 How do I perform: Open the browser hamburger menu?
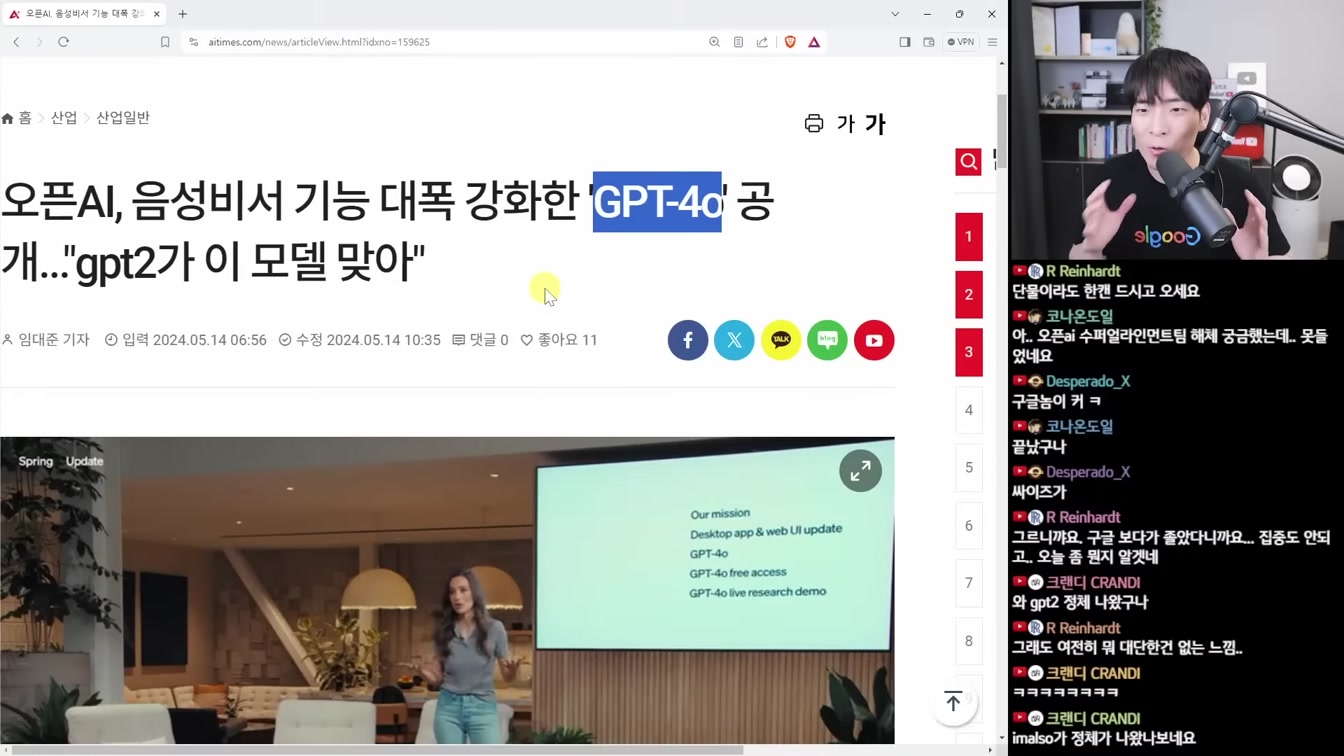tap(992, 42)
